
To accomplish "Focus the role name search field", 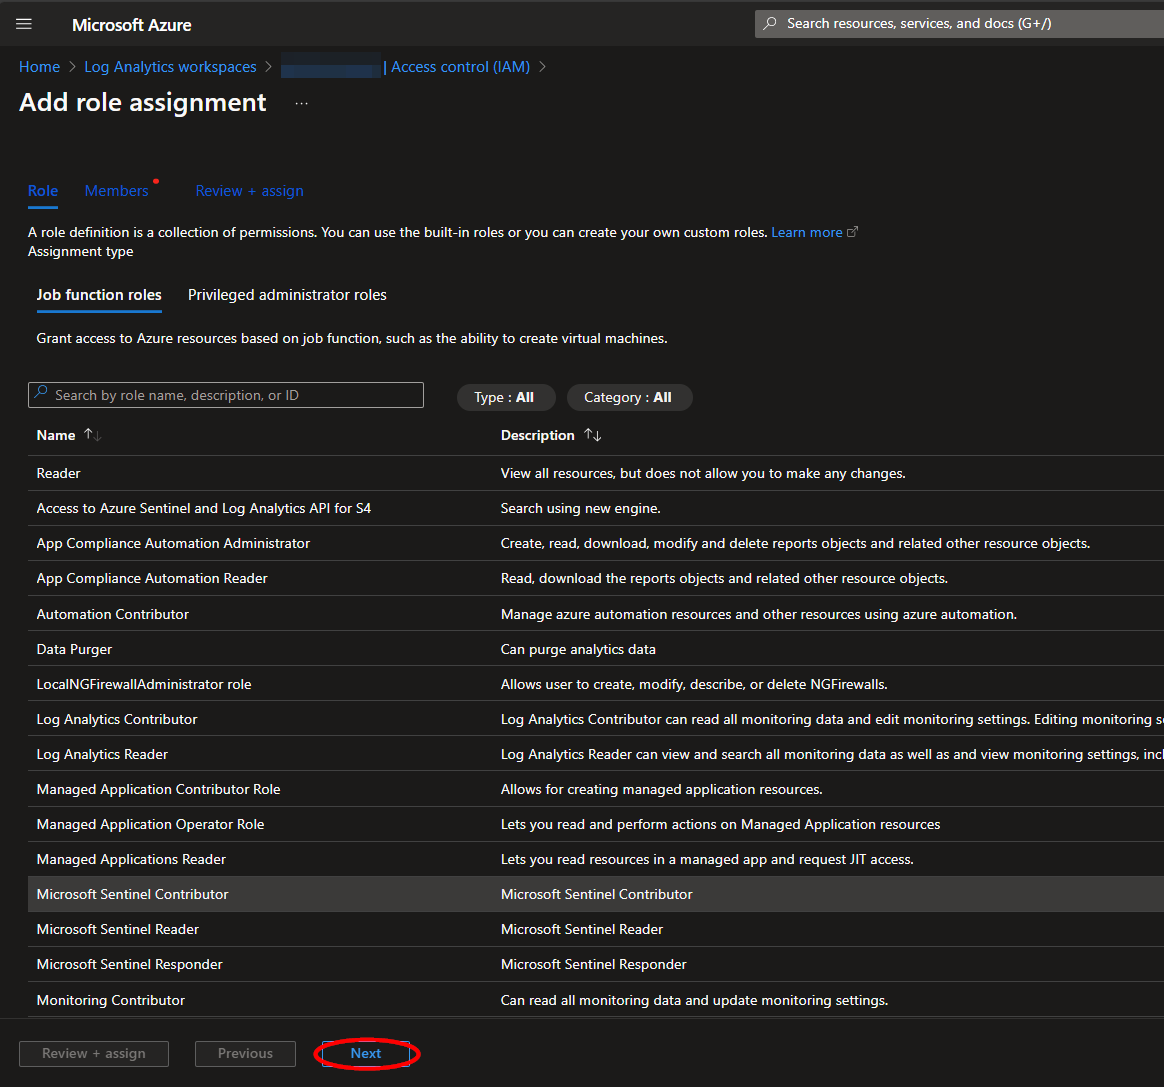I will [226, 395].
